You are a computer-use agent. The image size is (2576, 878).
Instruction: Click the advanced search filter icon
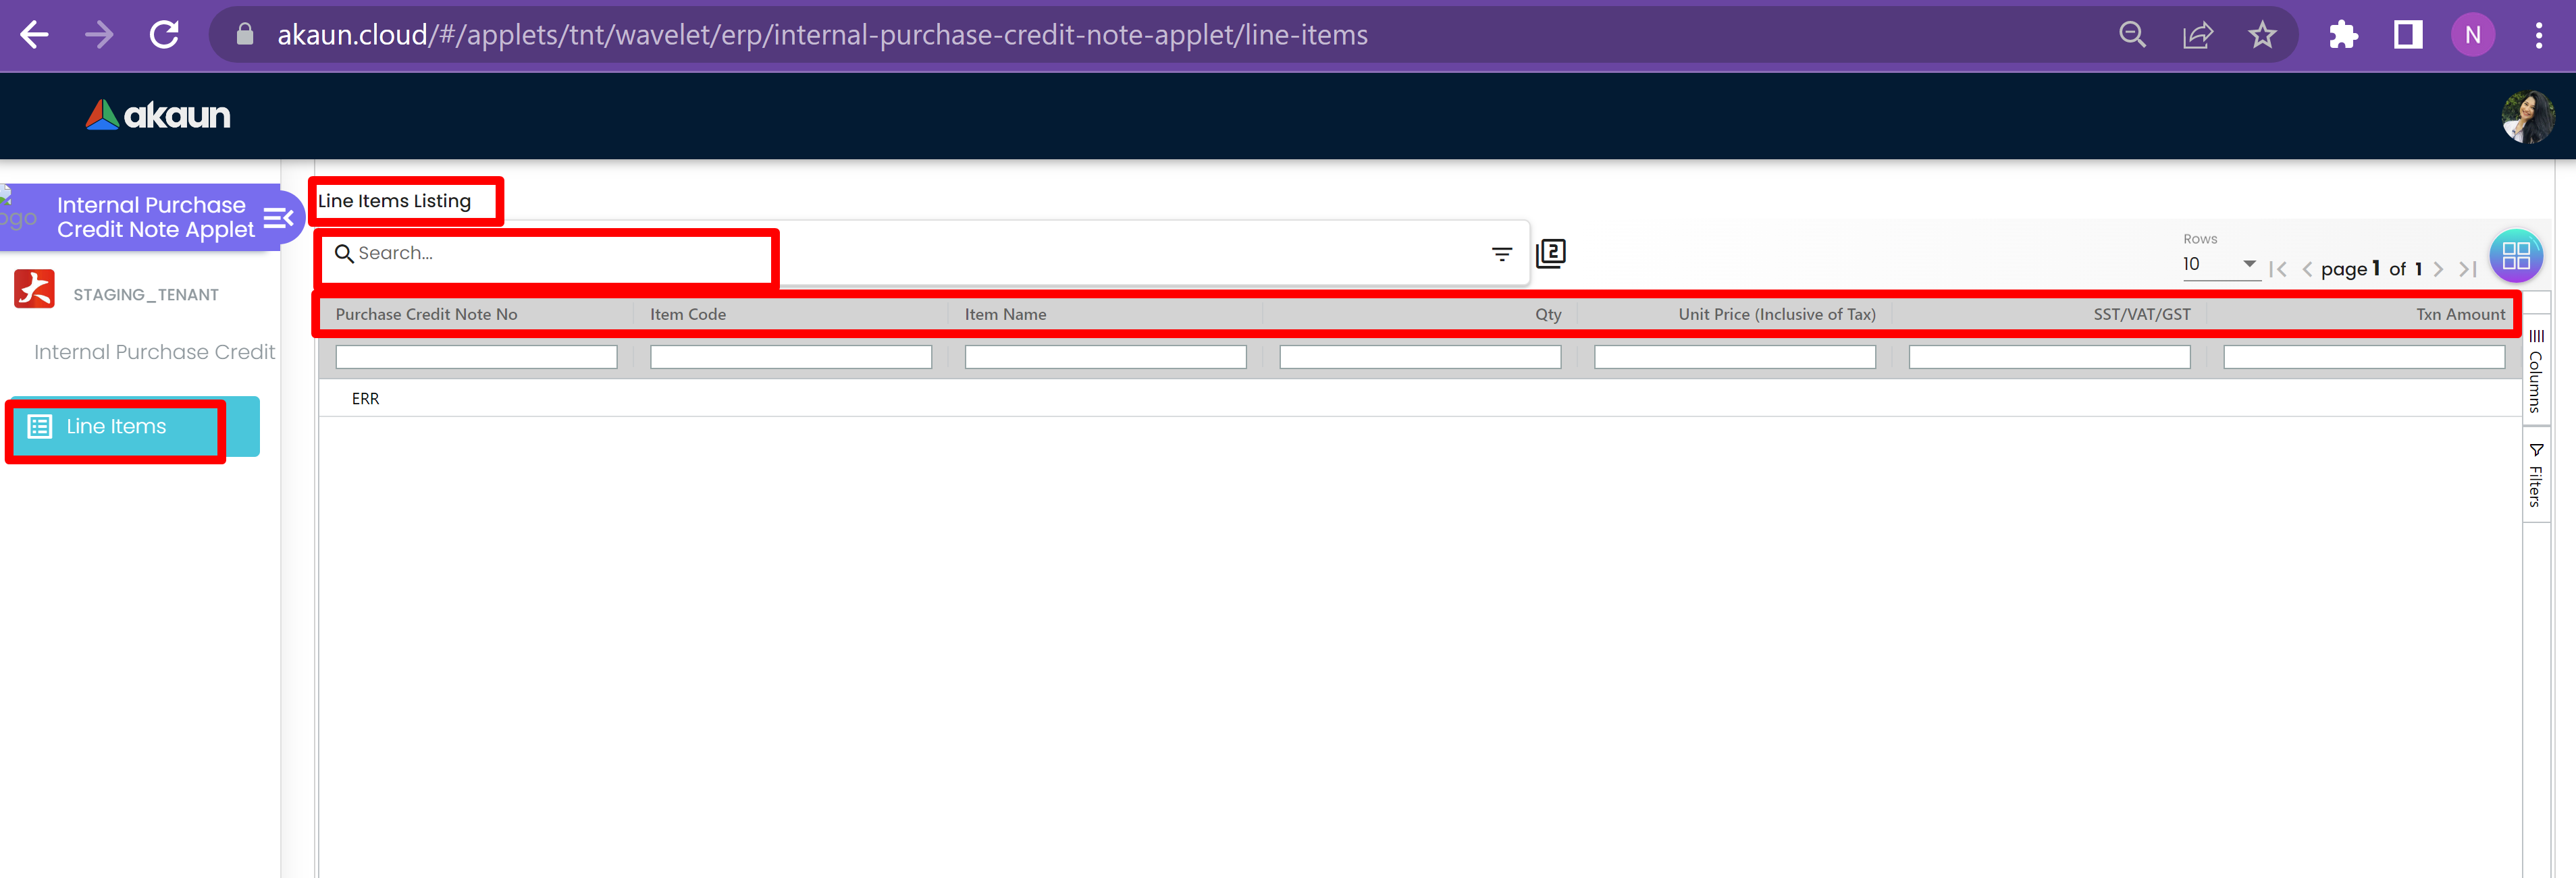pos(1501,254)
